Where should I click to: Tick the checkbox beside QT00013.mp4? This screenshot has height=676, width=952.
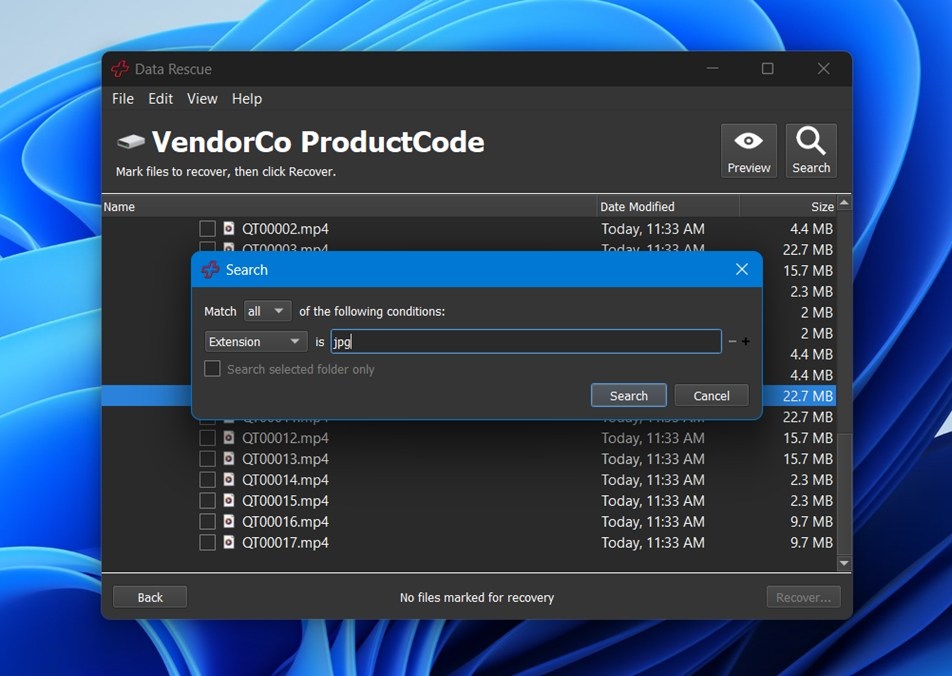(x=207, y=459)
